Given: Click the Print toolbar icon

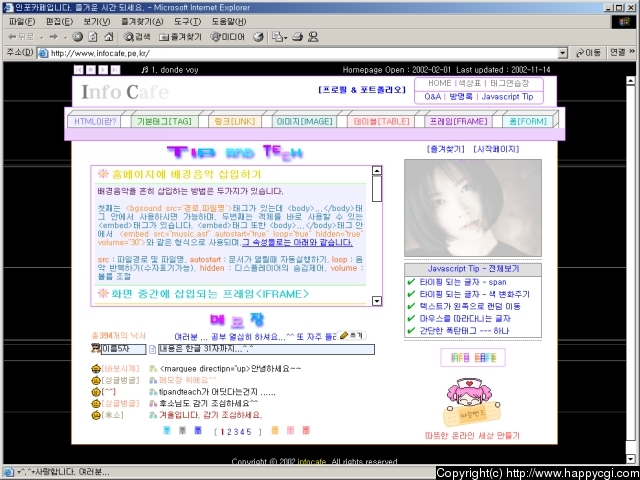Looking at the screenshot, I should click(298, 37).
